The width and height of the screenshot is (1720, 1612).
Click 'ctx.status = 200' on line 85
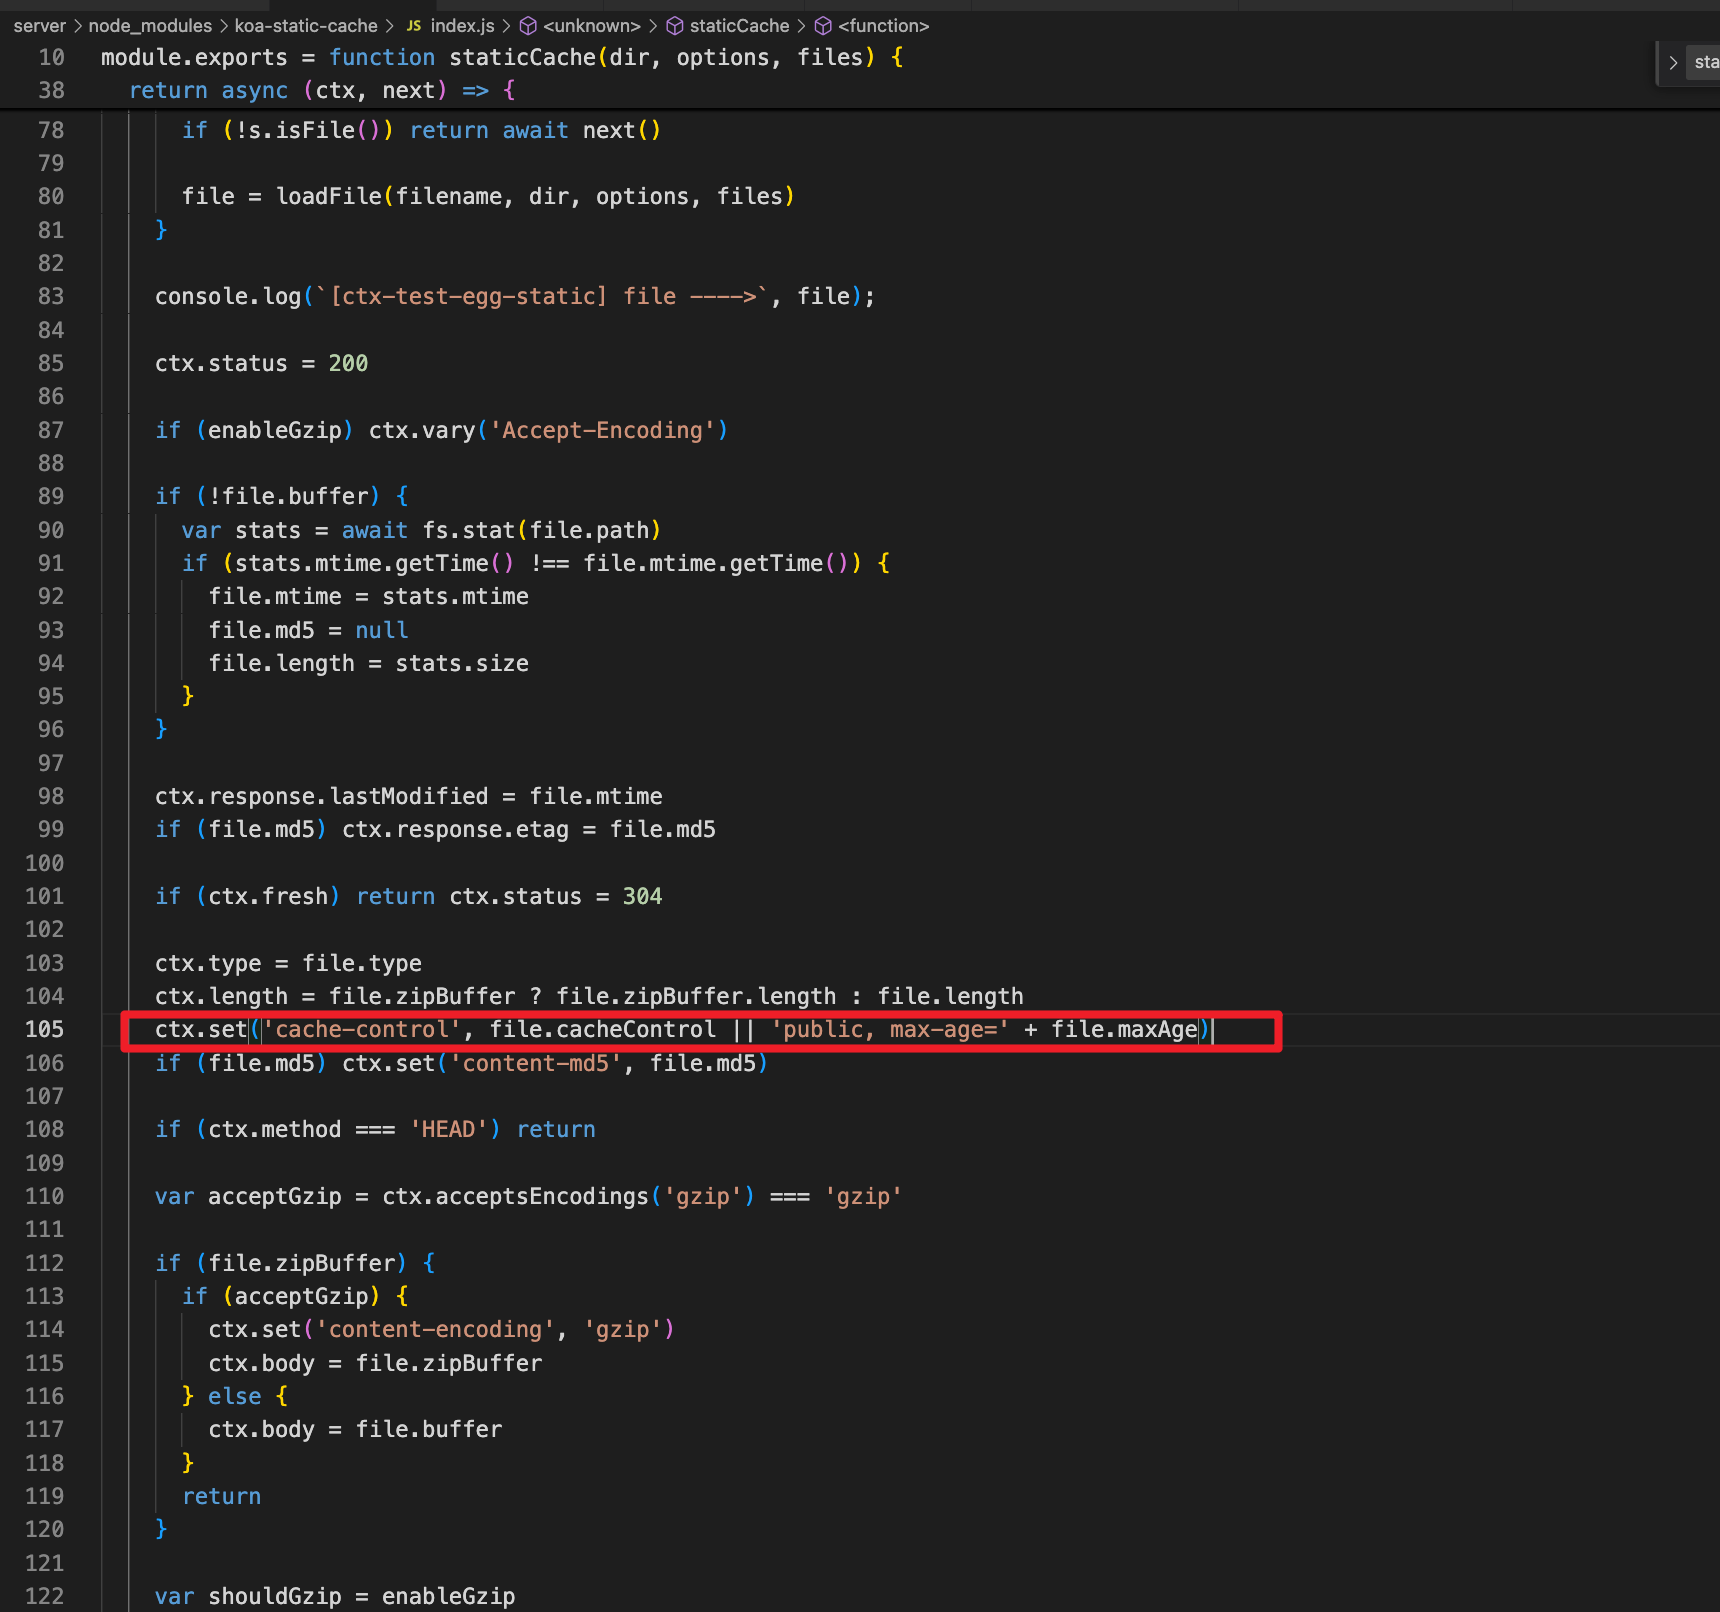click(x=261, y=364)
